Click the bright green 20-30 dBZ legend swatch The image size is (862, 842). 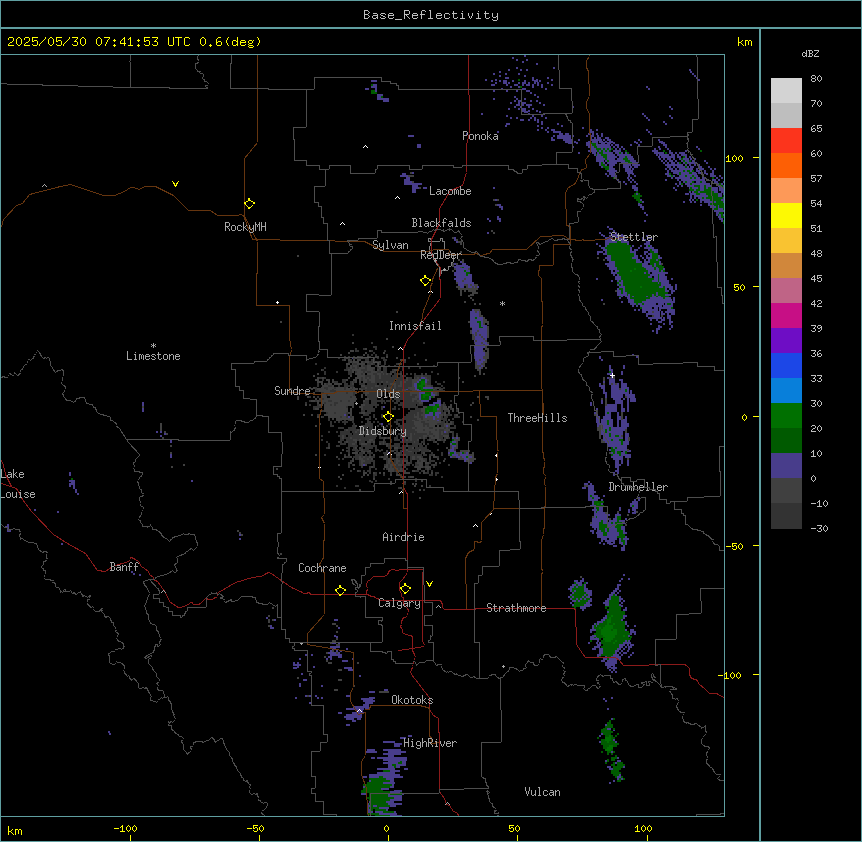point(786,416)
